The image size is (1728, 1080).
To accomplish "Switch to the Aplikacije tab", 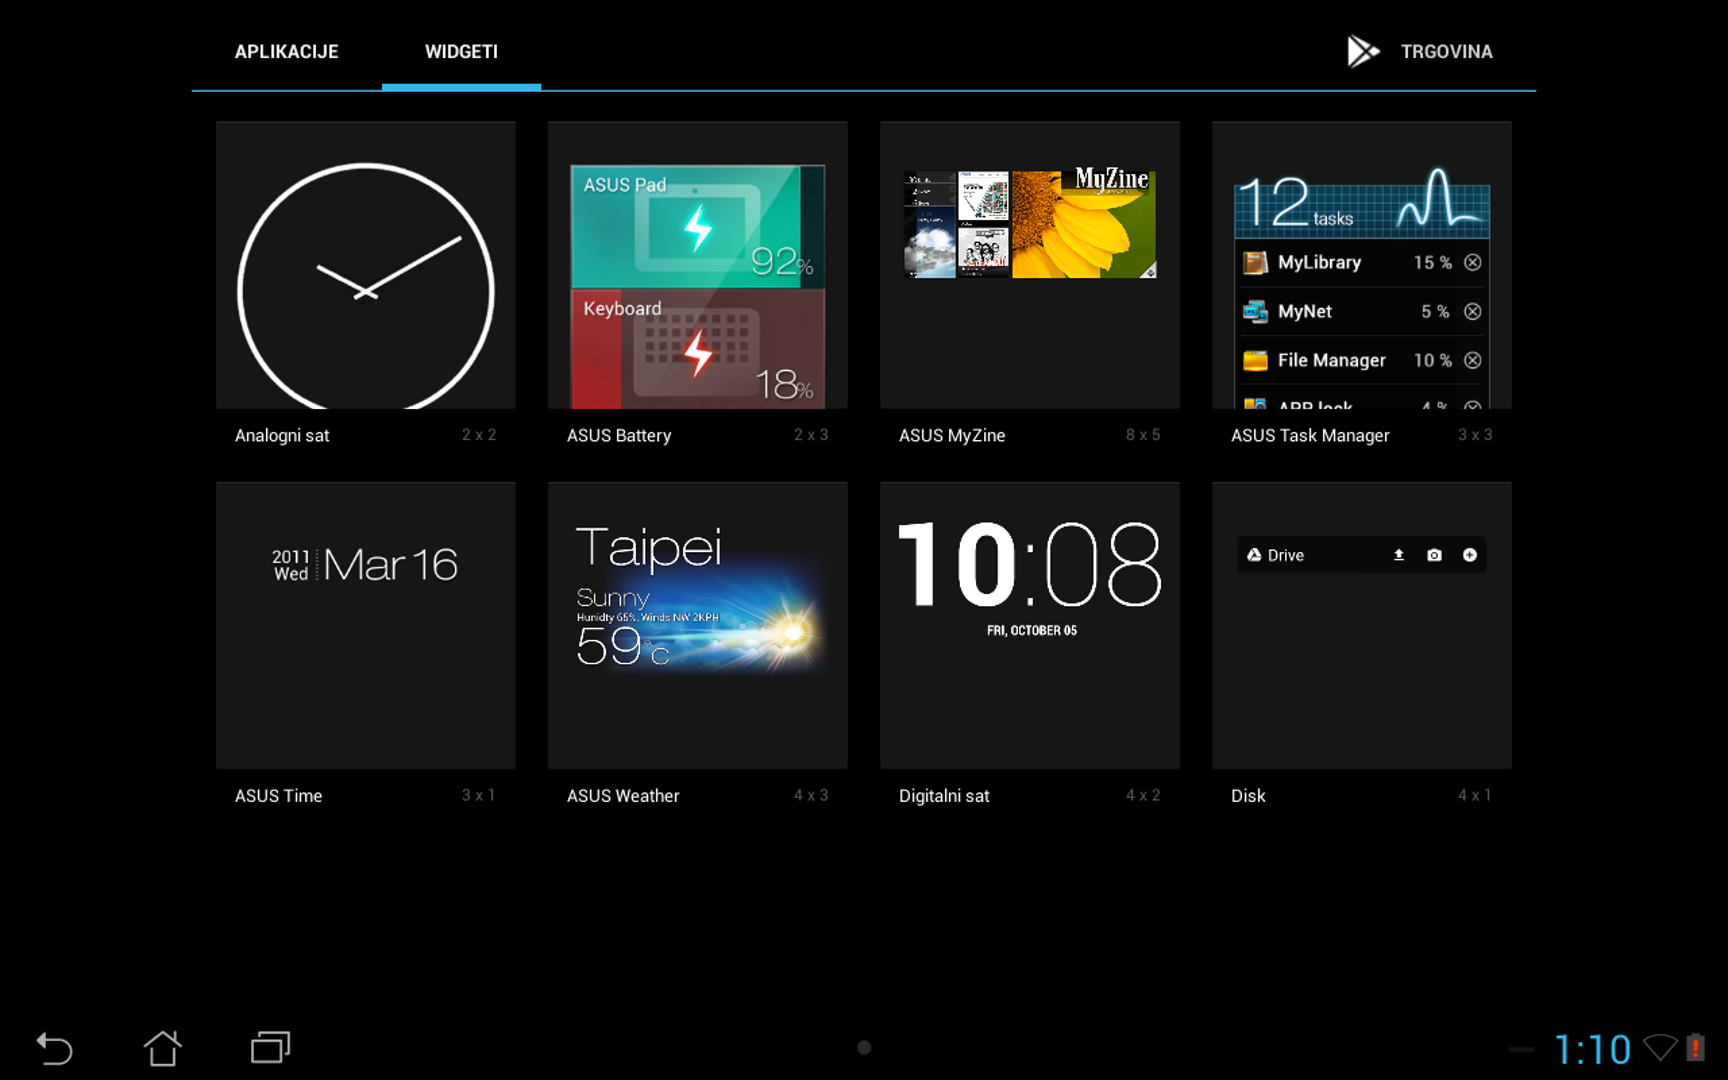I will coord(286,51).
